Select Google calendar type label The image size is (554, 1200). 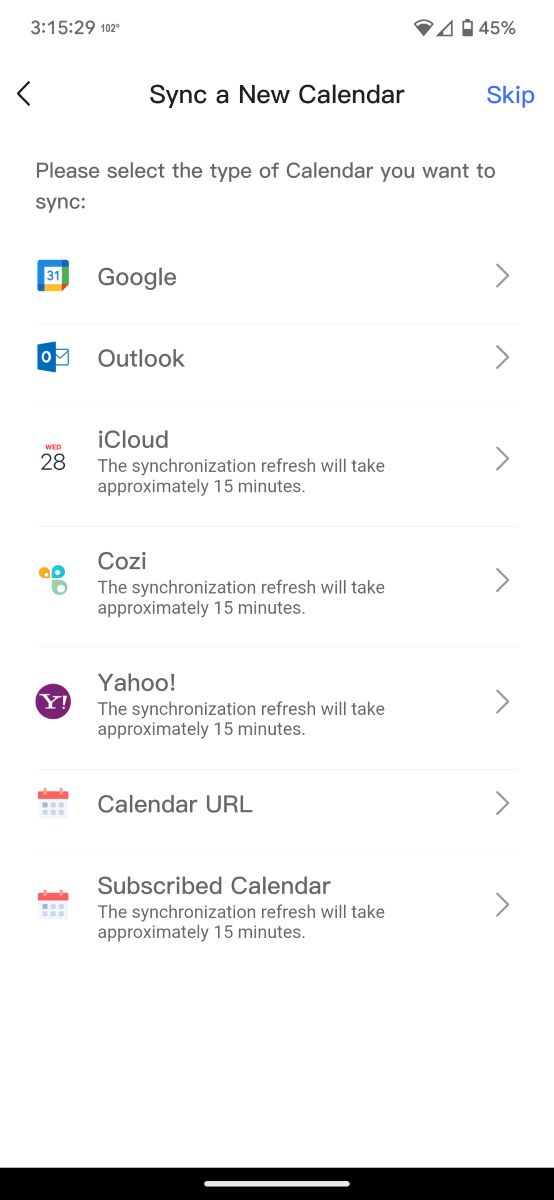(x=137, y=277)
